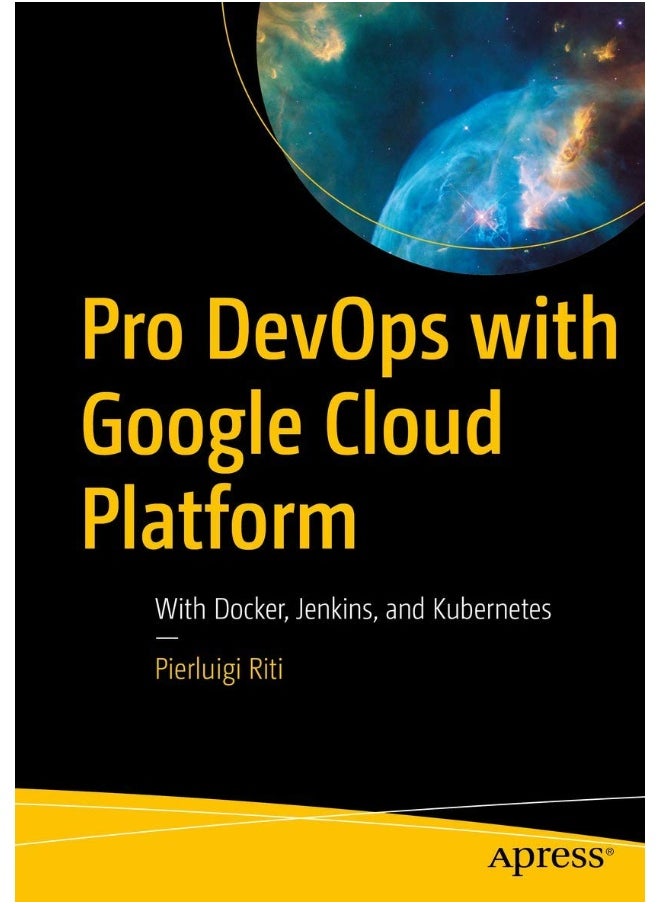Click the author name 'Pierluigi Riti'
Viewport: 660px width, 904px height.
(x=219, y=671)
